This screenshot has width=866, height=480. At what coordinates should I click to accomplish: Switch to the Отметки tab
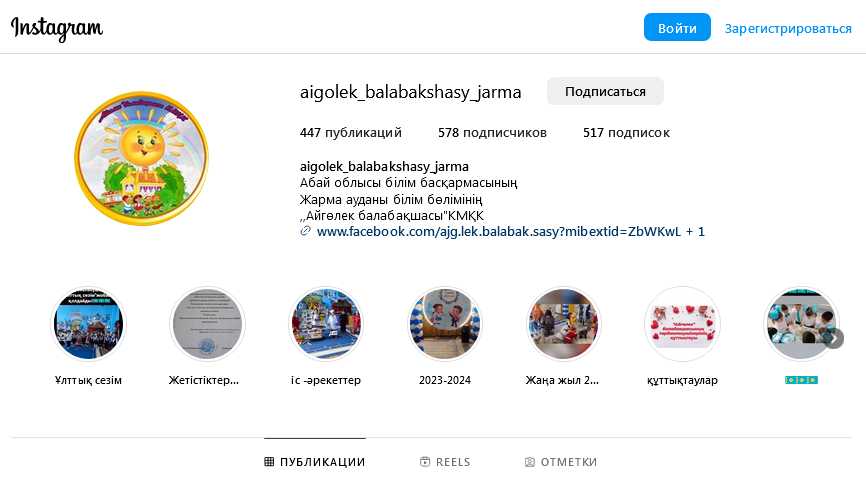(561, 462)
